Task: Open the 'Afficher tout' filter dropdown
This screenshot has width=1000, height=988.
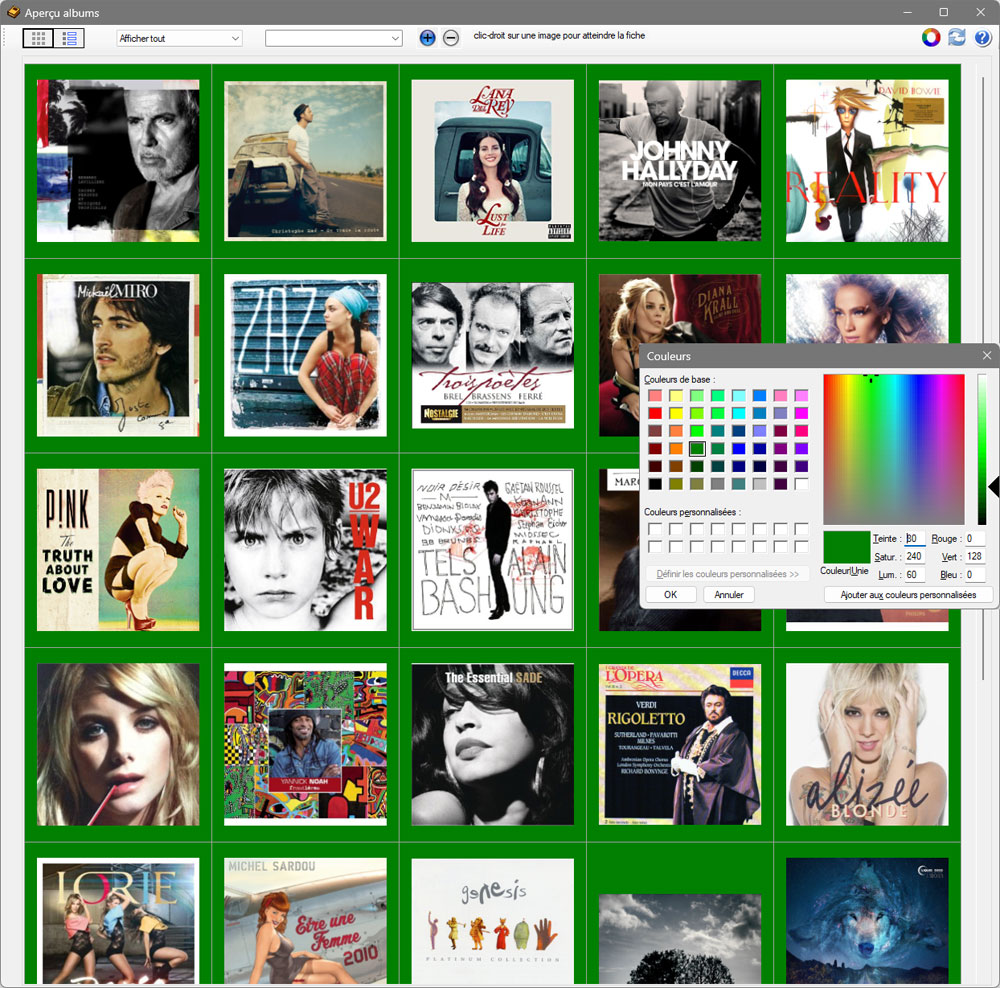Action: [179, 38]
